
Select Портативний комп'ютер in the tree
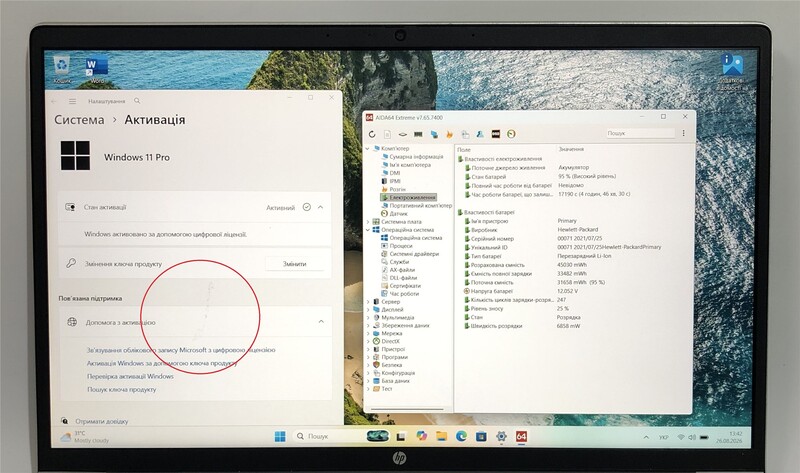[x=421, y=205]
